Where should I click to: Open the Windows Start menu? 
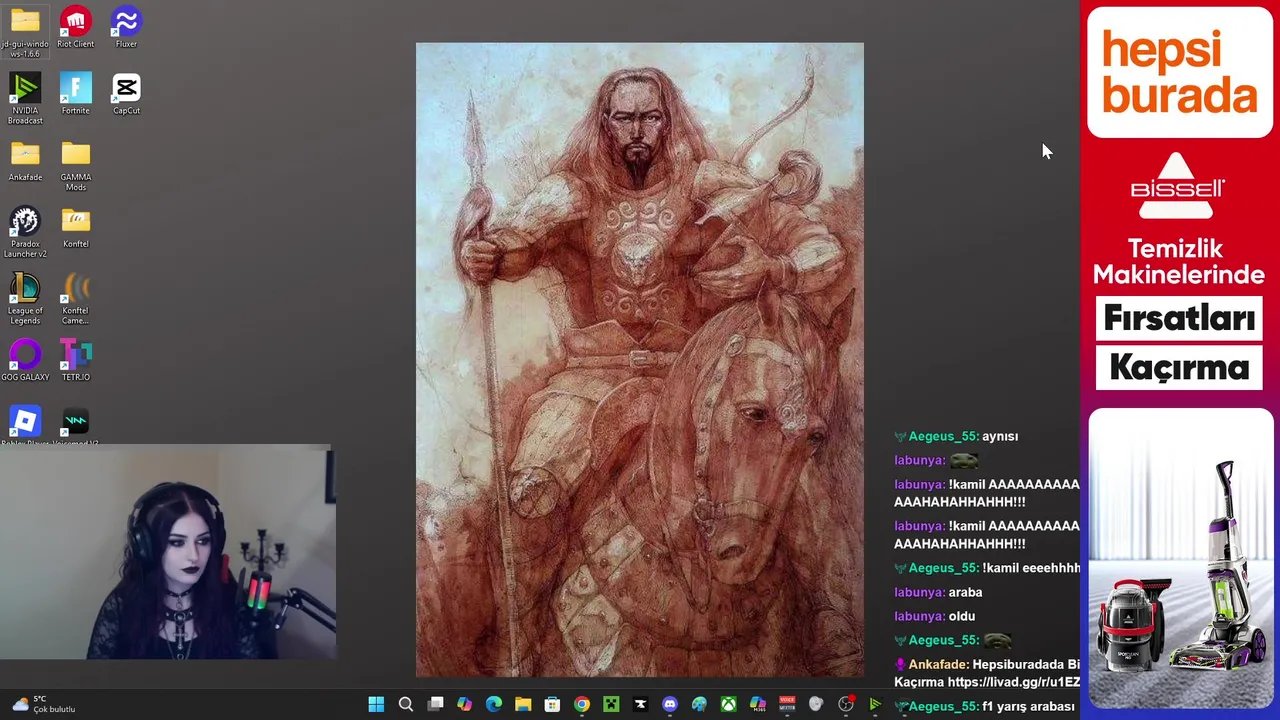tap(376, 705)
